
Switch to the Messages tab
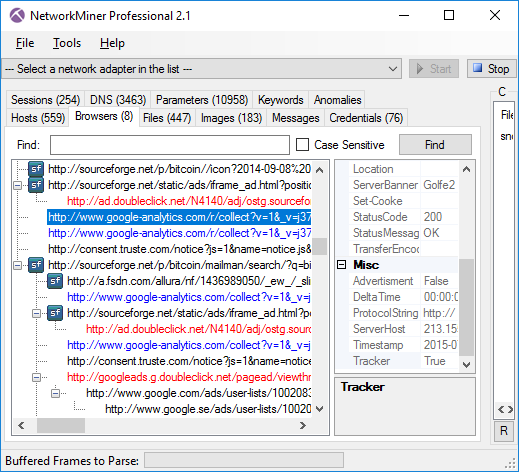pos(296,118)
